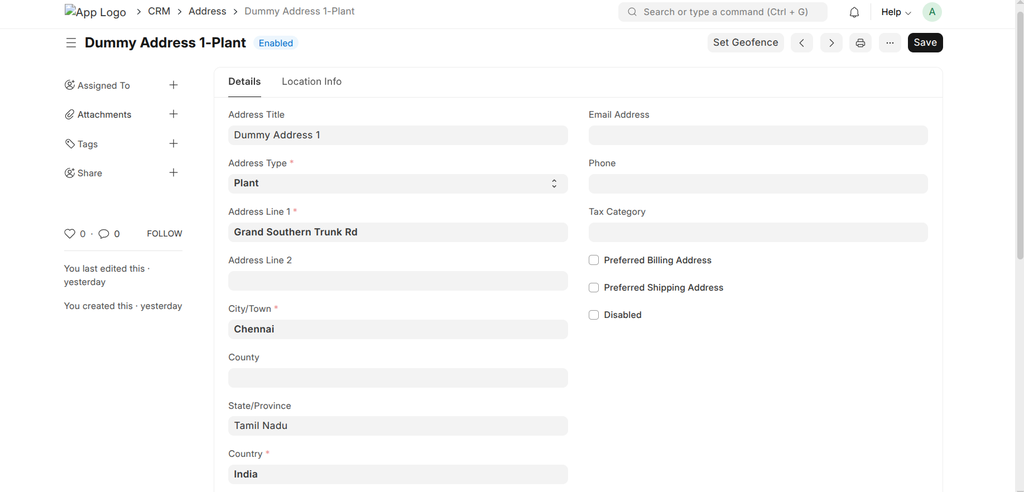Click the Assigned To sidebar label
This screenshot has width=1024, height=492.
click(103, 86)
